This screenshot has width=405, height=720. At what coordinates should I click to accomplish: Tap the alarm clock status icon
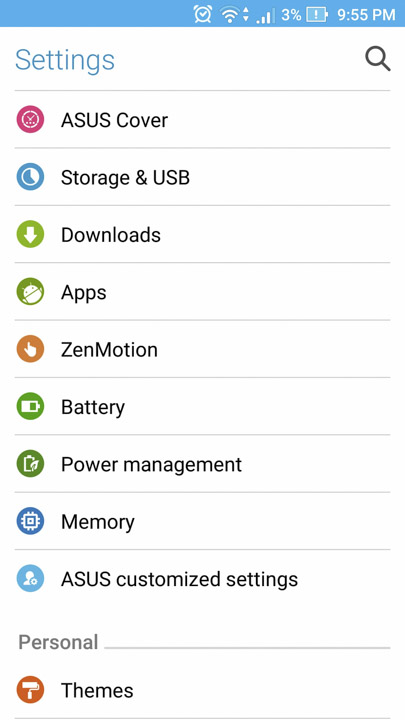tap(202, 14)
